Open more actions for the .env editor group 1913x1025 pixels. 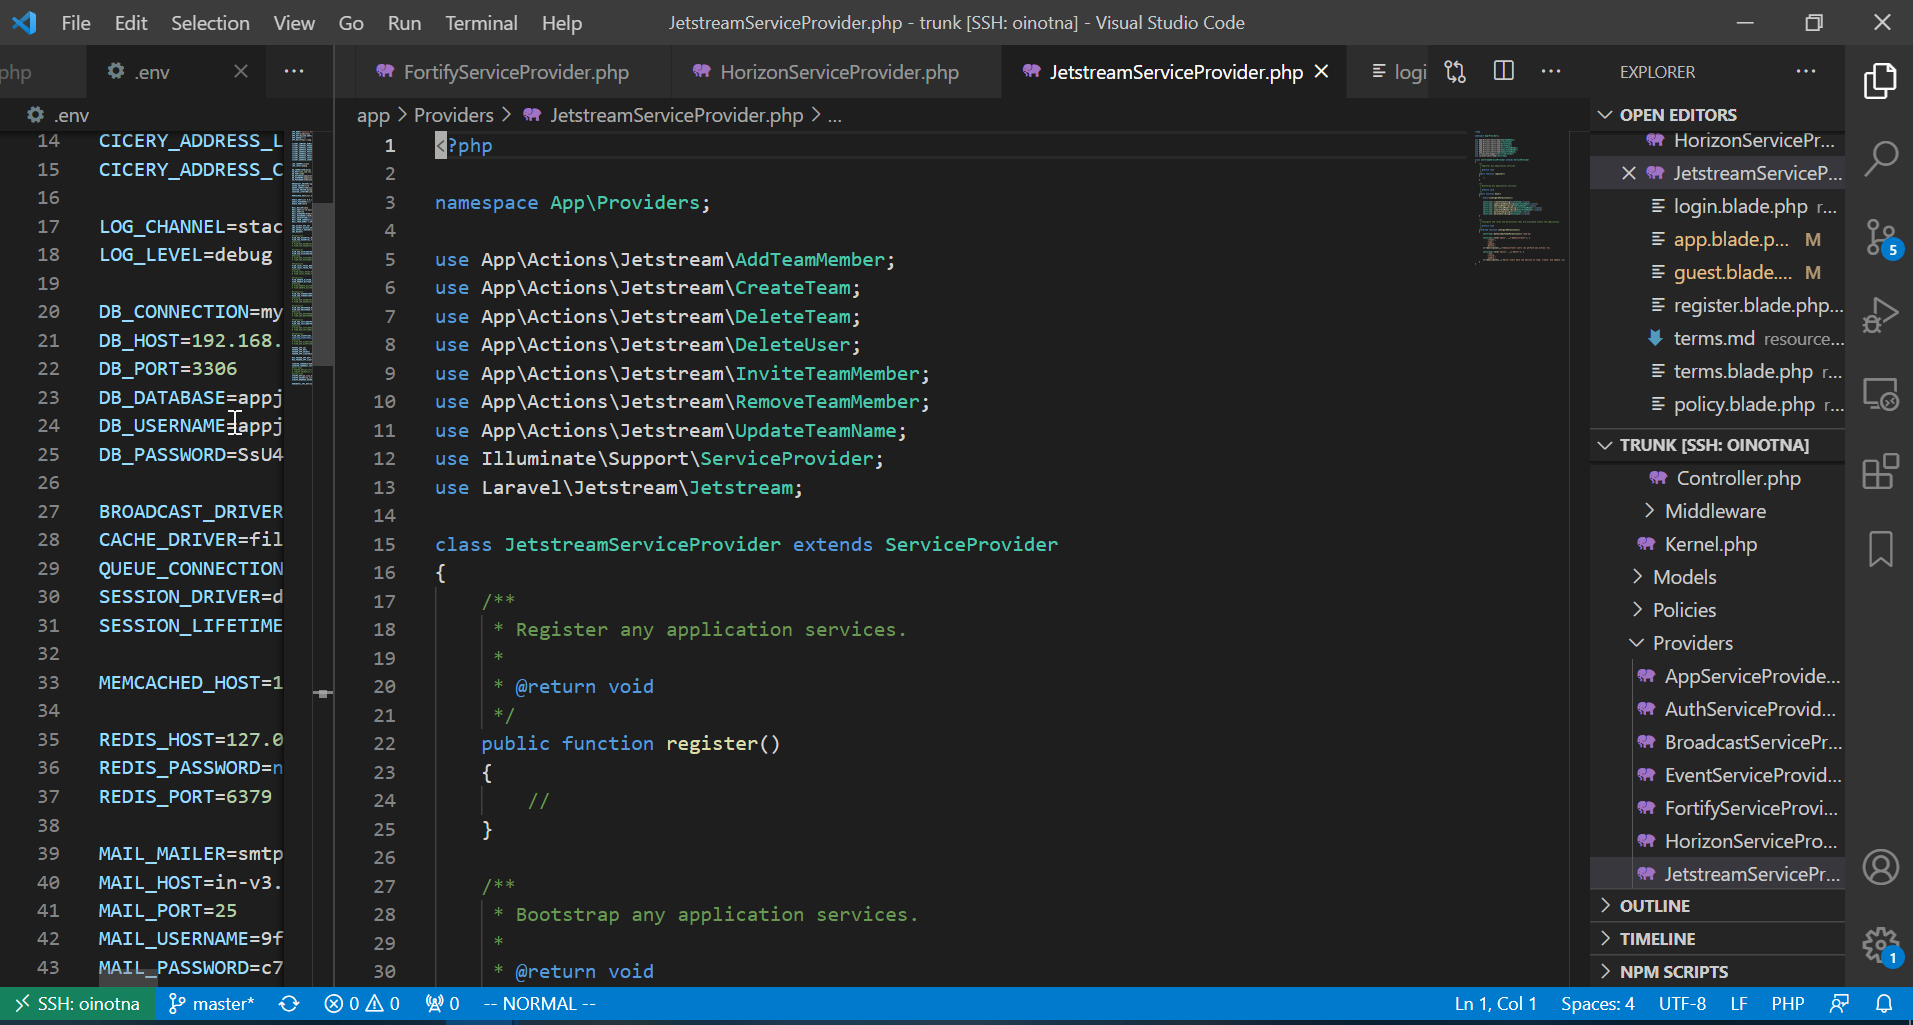click(294, 71)
